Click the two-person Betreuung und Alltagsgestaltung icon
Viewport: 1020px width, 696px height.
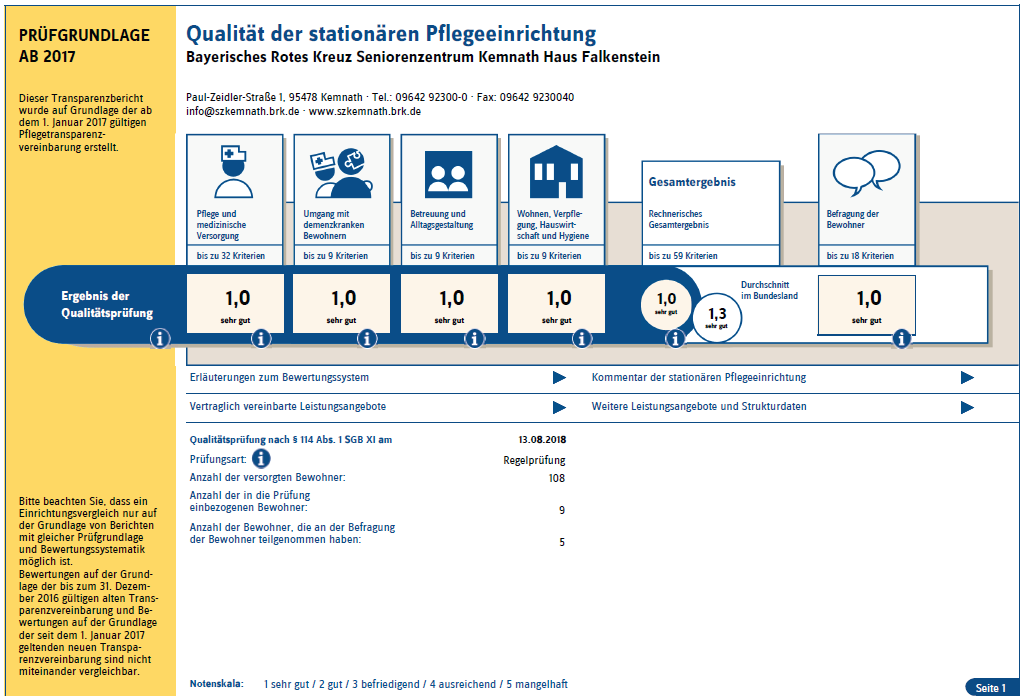coord(448,174)
